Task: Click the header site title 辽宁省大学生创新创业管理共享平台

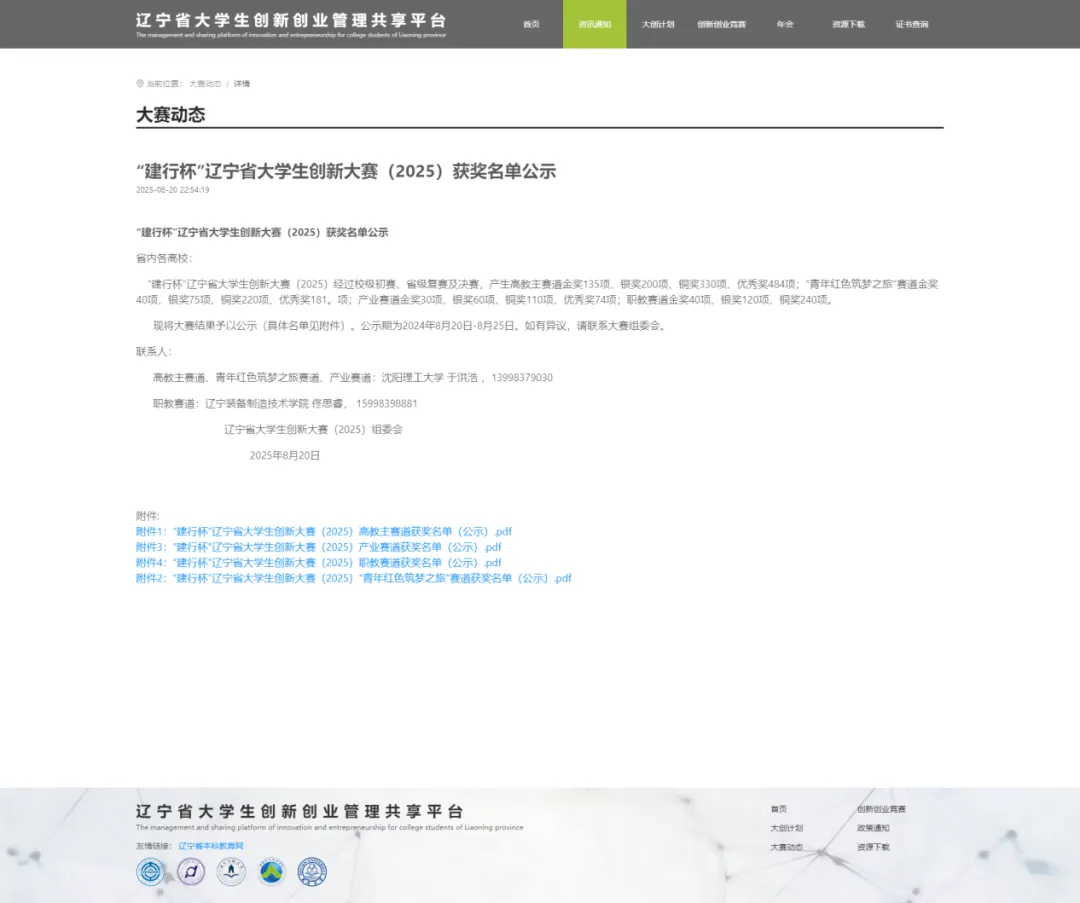Action: [x=291, y=20]
